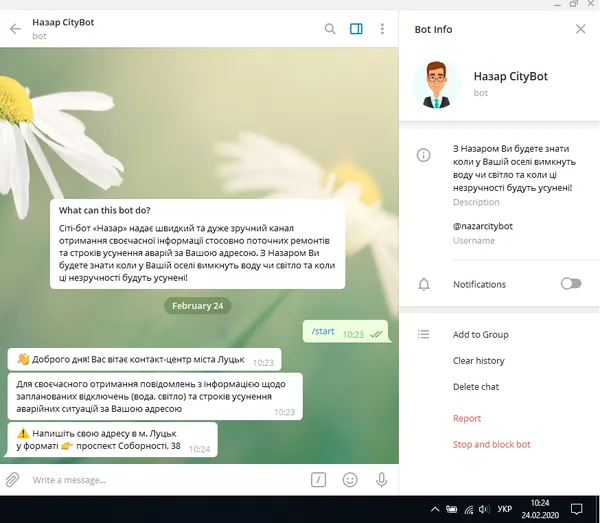Viewport: 600px width, 523px height.
Task: Toggle the Notifications switch
Action: 571,284
